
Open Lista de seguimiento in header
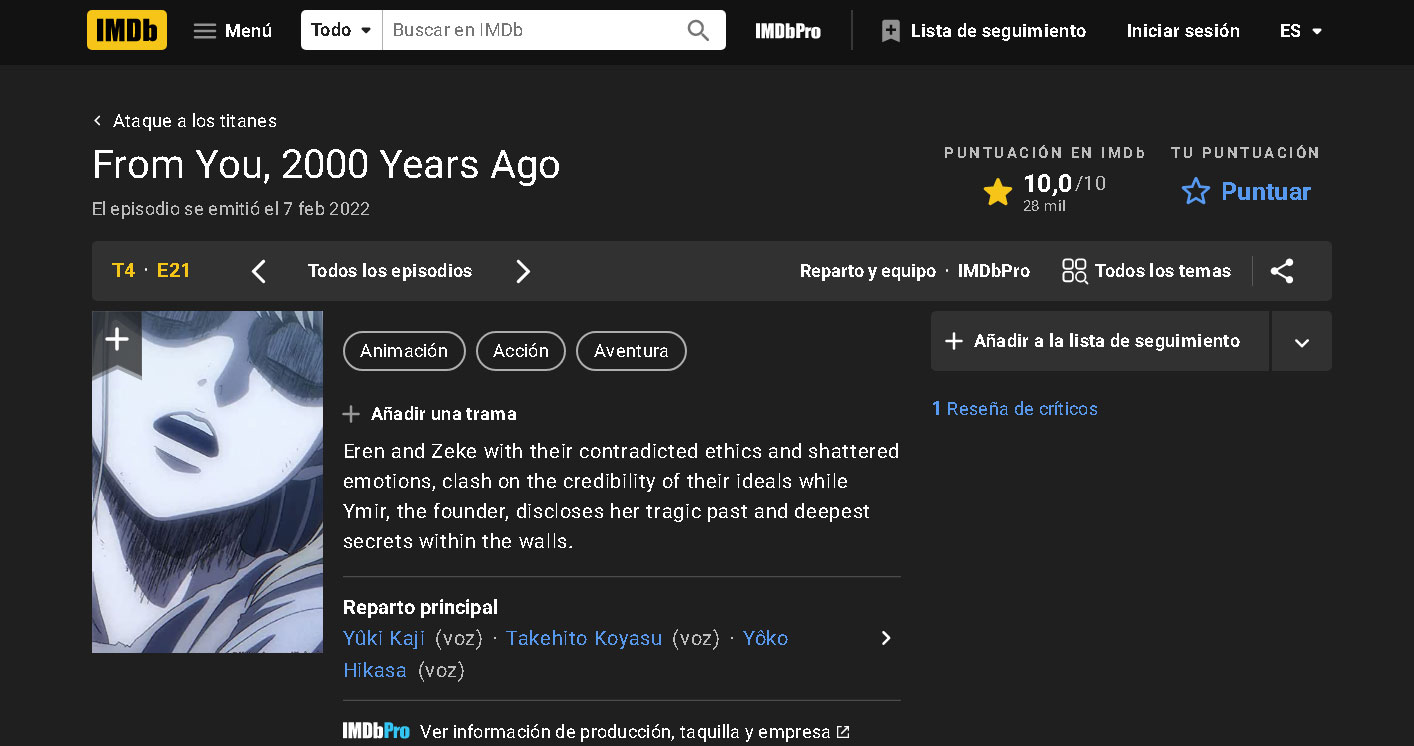[x=983, y=31]
